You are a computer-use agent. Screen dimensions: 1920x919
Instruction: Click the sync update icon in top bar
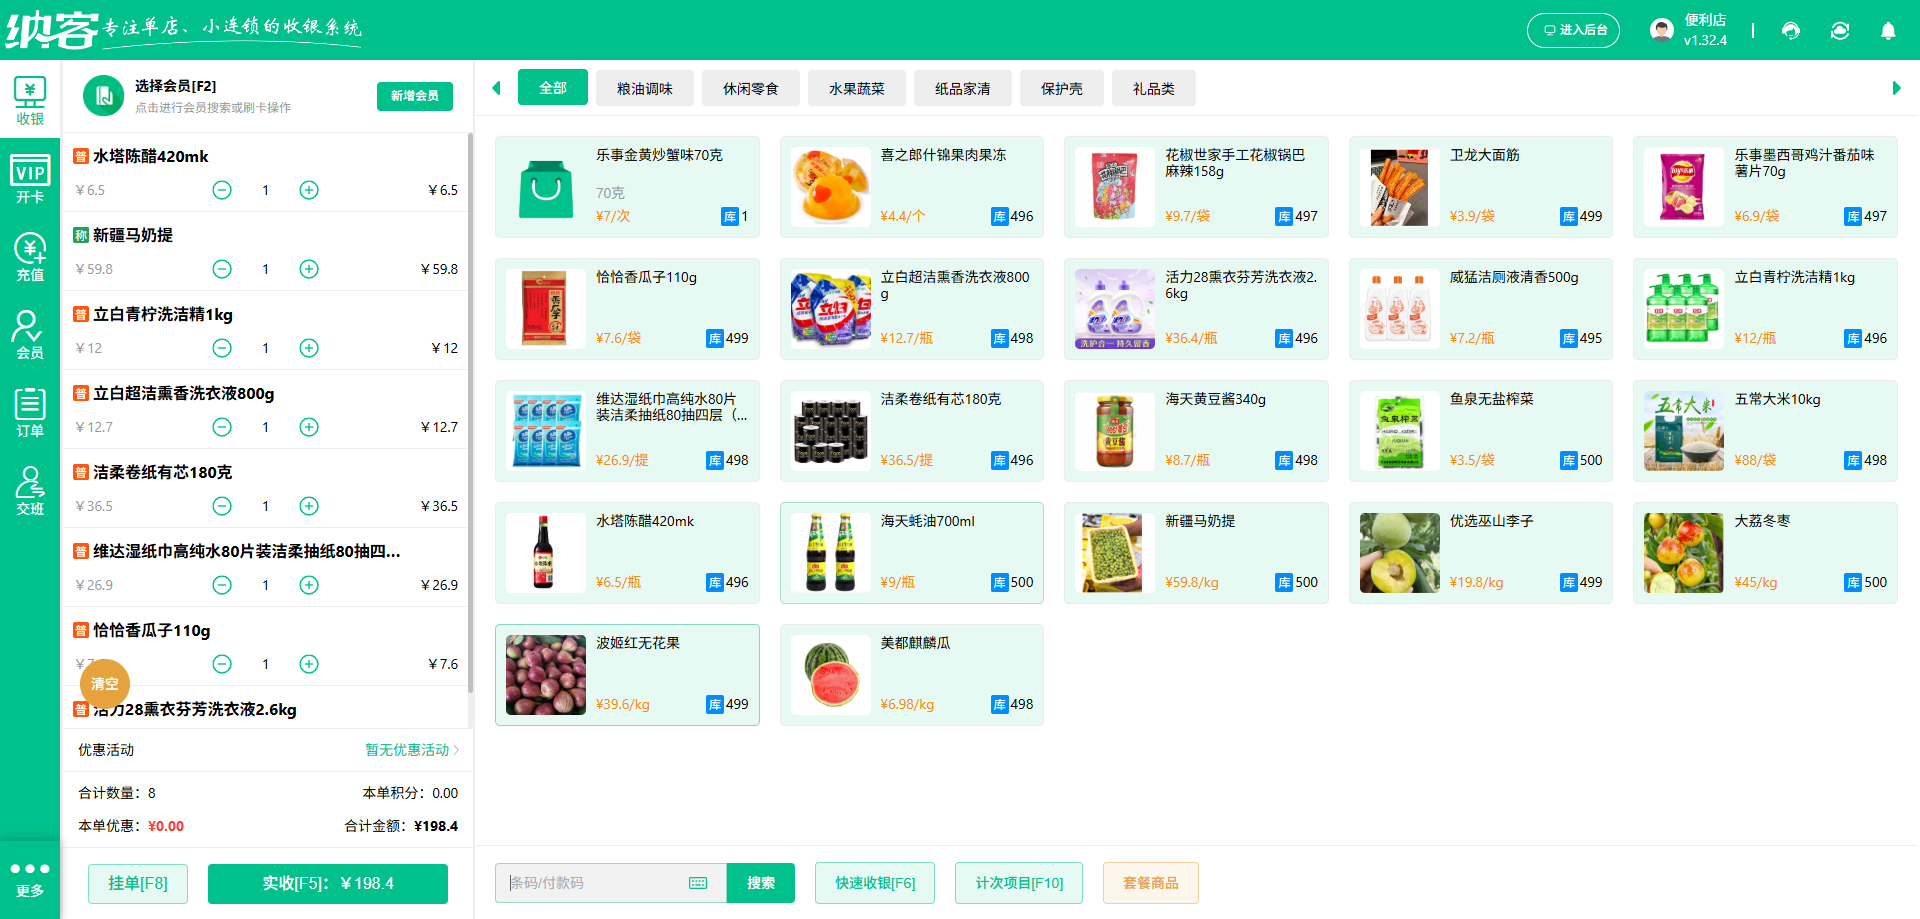coord(1840,31)
